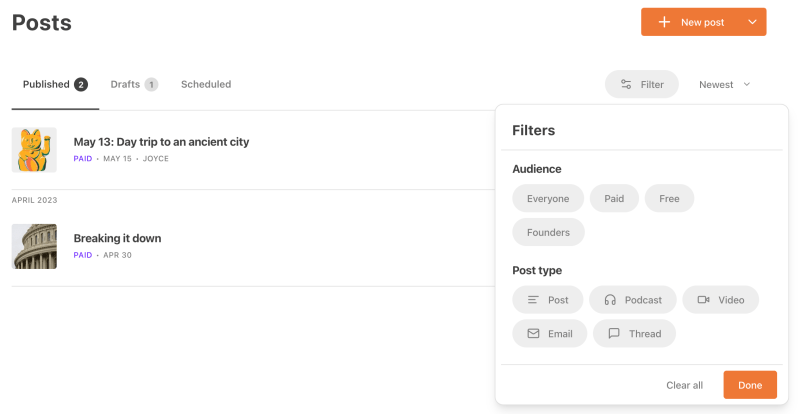Toggle the Everyone audience filter

tap(548, 199)
